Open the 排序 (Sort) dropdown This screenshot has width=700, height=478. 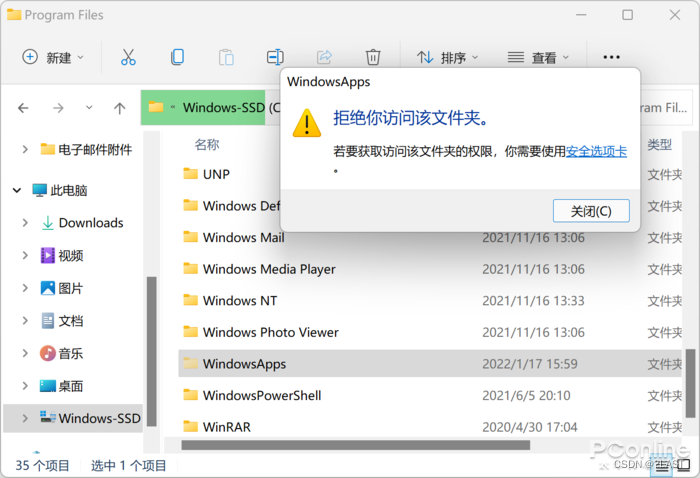click(447, 57)
